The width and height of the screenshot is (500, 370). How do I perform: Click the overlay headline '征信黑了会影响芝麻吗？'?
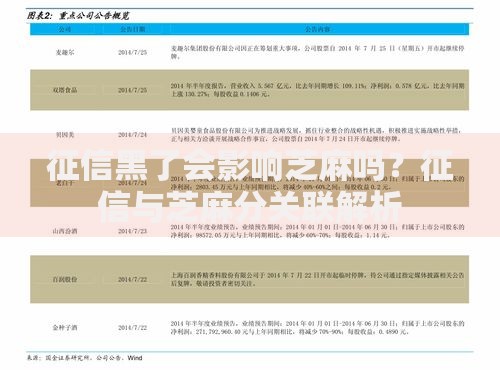(x=225, y=166)
